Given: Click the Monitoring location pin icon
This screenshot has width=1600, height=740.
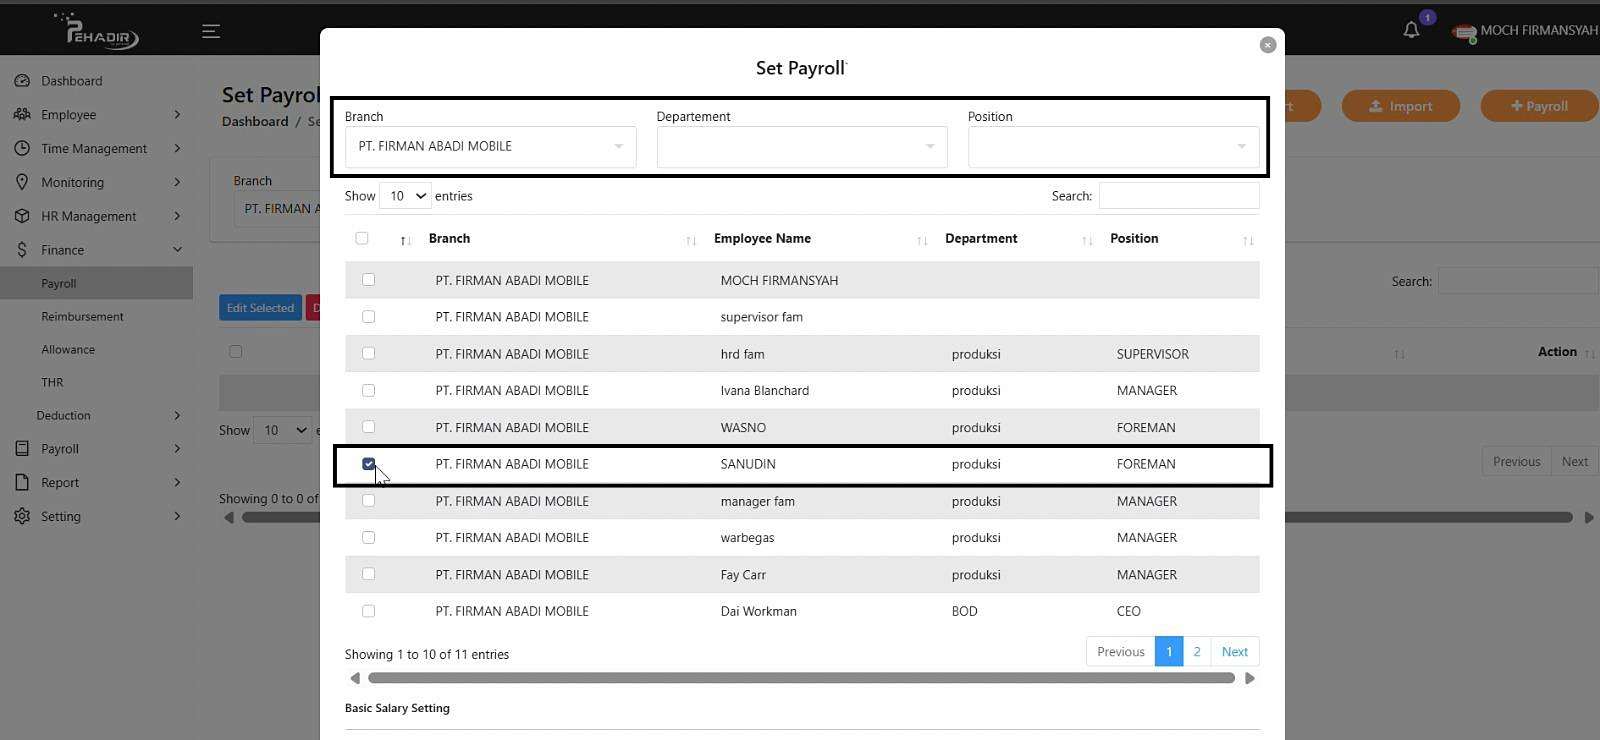Looking at the screenshot, I should click(22, 182).
